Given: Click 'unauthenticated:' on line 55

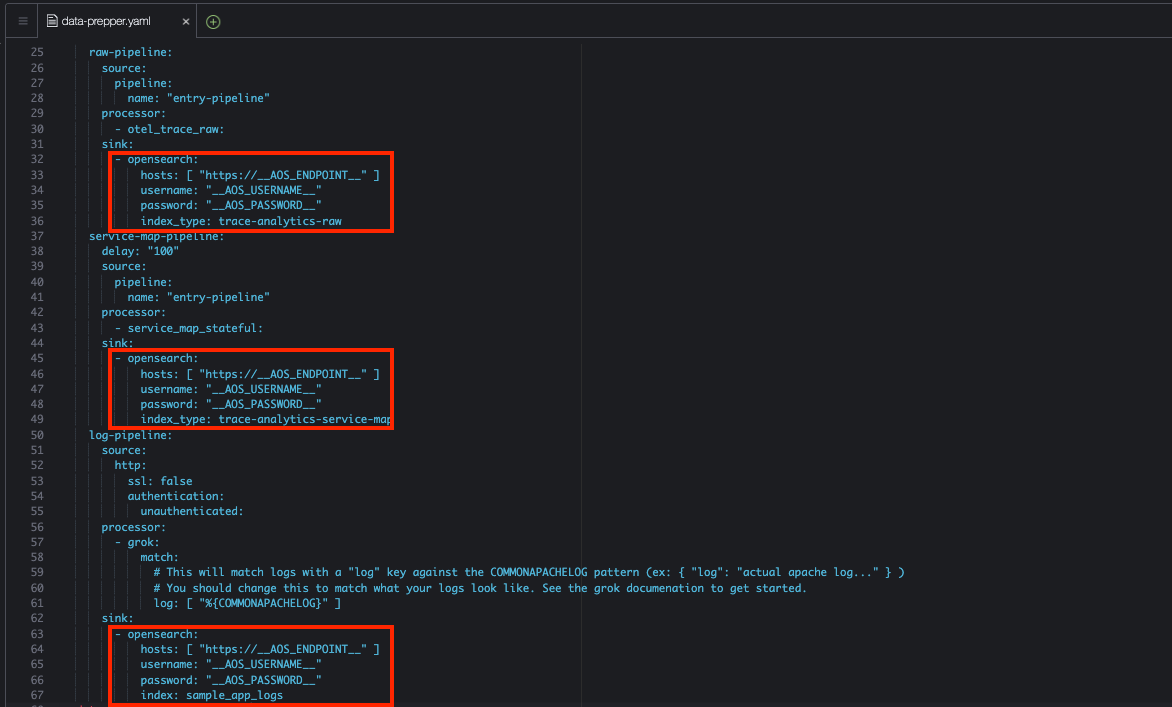Looking at the screenshot, I should pos(191,511).
